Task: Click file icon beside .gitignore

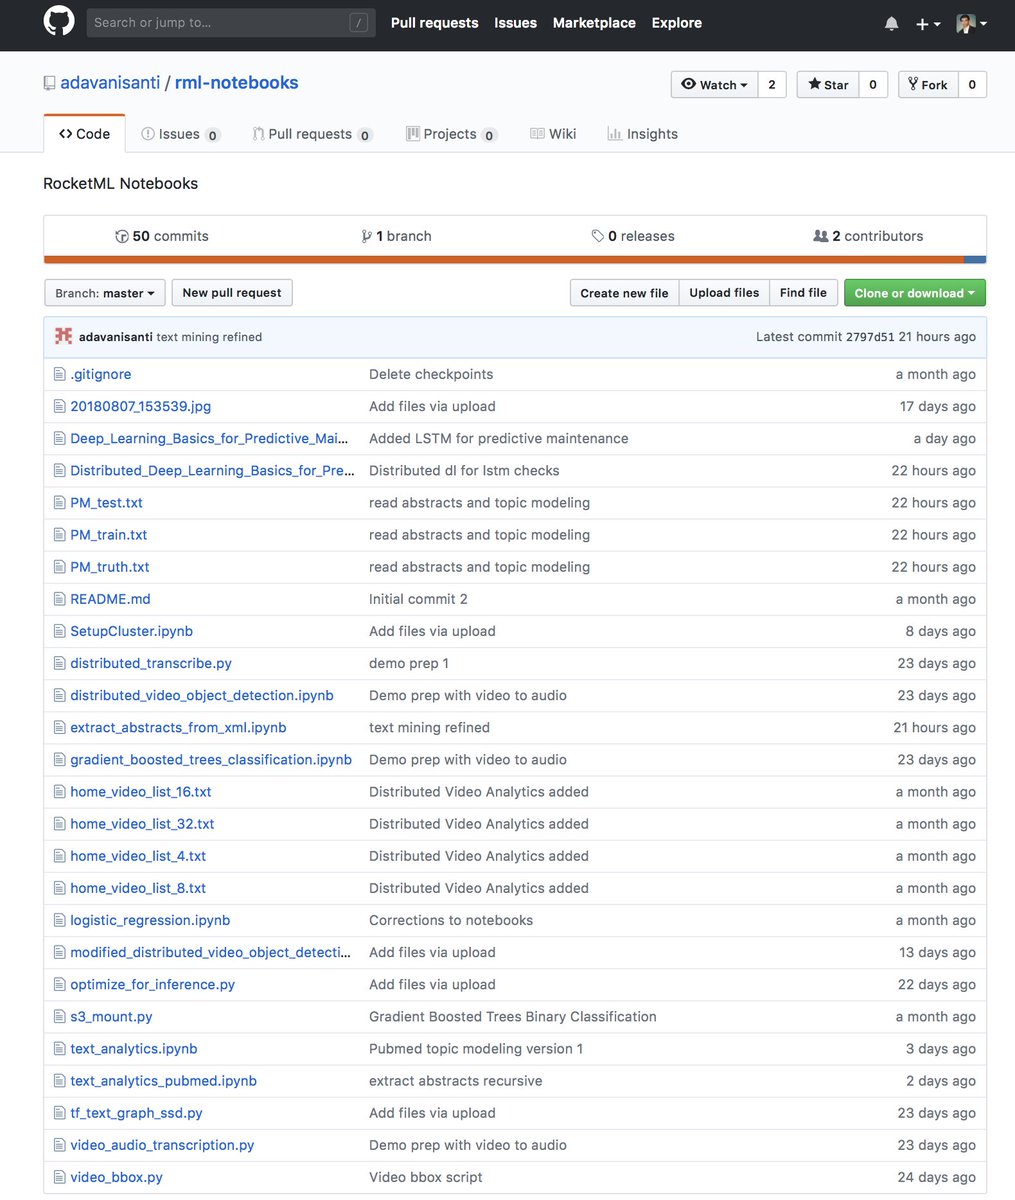Action: click(x=59, y=374)
